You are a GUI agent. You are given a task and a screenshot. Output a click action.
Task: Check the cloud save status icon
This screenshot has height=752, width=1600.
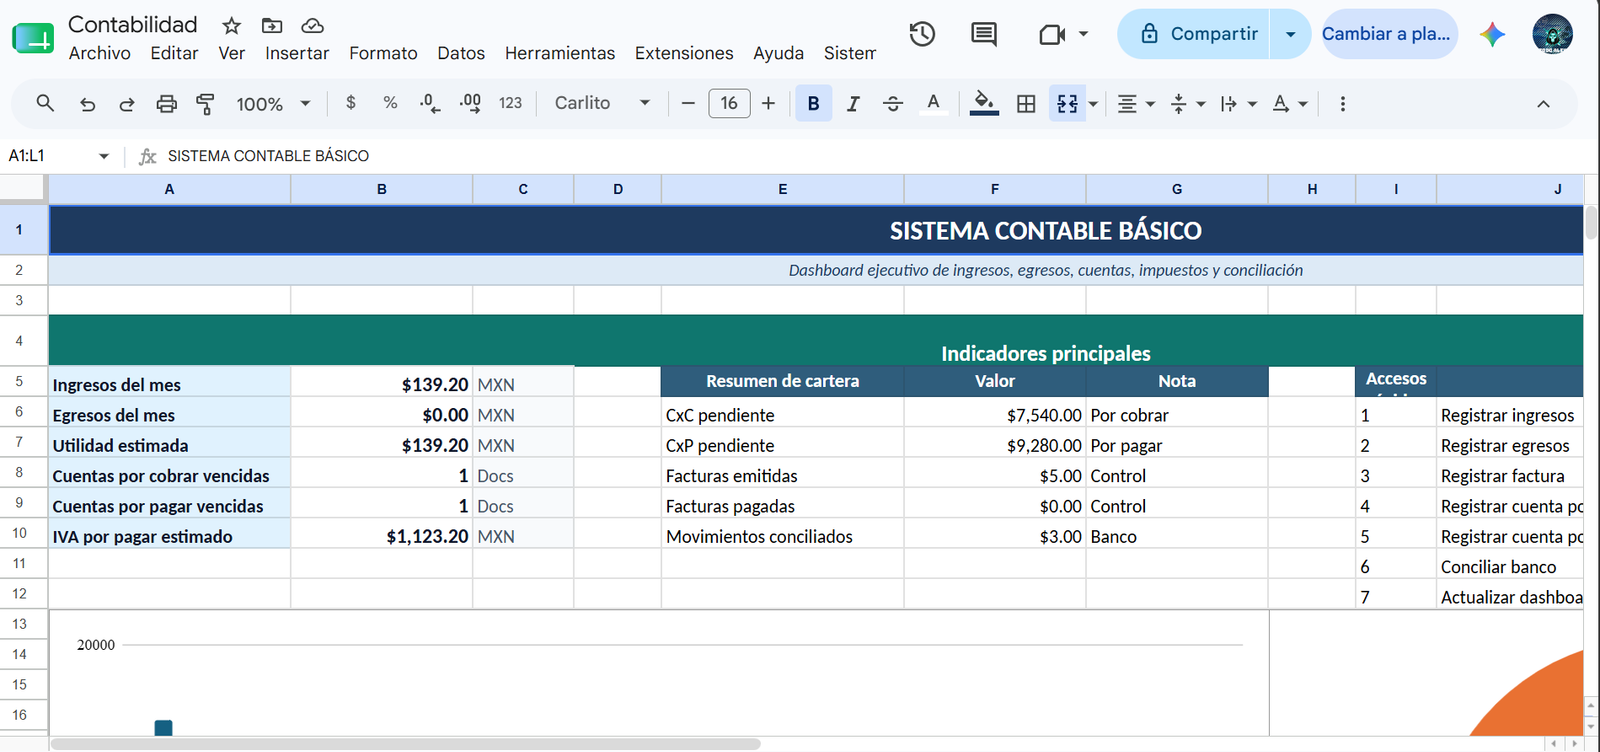[x=313, y=25]
